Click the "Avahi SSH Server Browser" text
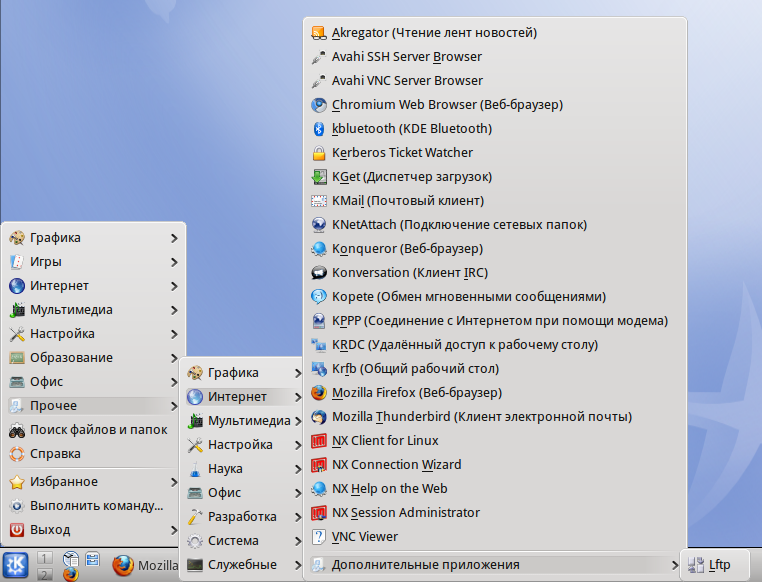Screen dimensions: 762x582 click(x=407, y=57)
